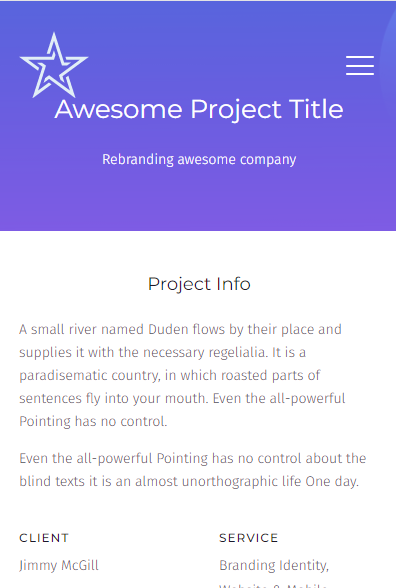Screen dimensions: 396x588
Task: Click the line 'blind texts it is an almost unorthographic'
Action: (189, 481)
